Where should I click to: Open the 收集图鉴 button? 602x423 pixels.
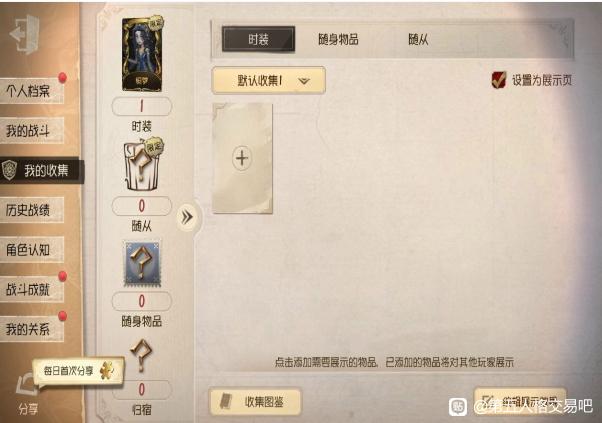[255, 402]
